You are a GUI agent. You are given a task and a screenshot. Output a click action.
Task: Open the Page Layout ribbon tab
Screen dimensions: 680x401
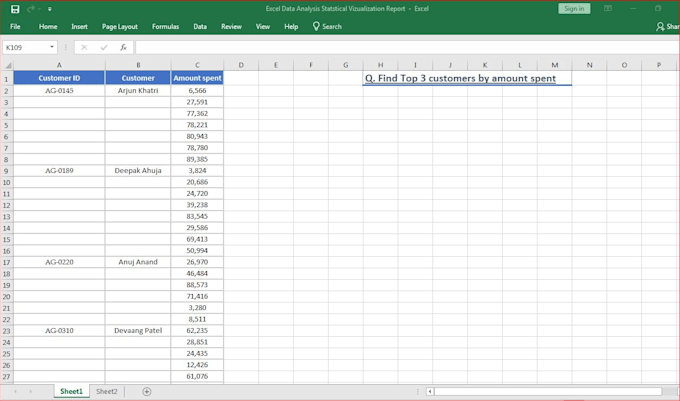pos(120,27)
